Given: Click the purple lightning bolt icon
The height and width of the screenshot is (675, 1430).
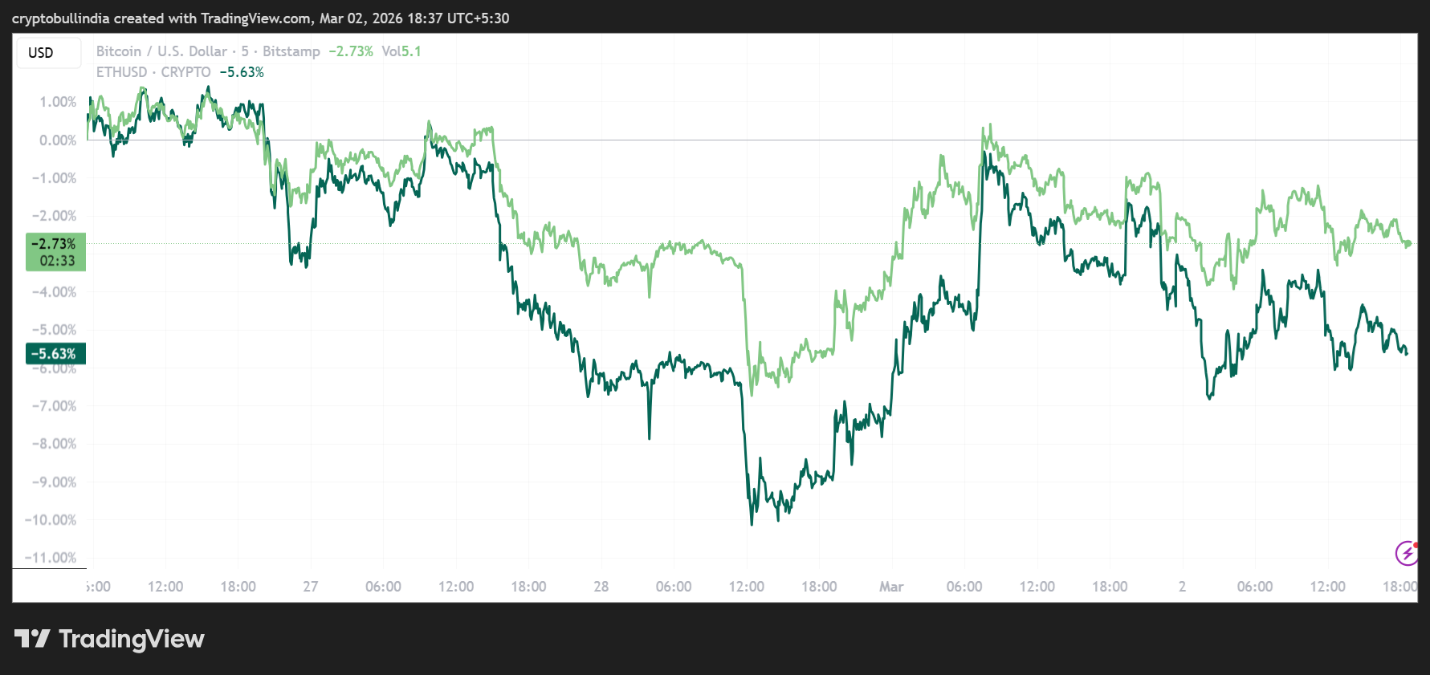Looking at the screenshot, I should (1407, 552).
